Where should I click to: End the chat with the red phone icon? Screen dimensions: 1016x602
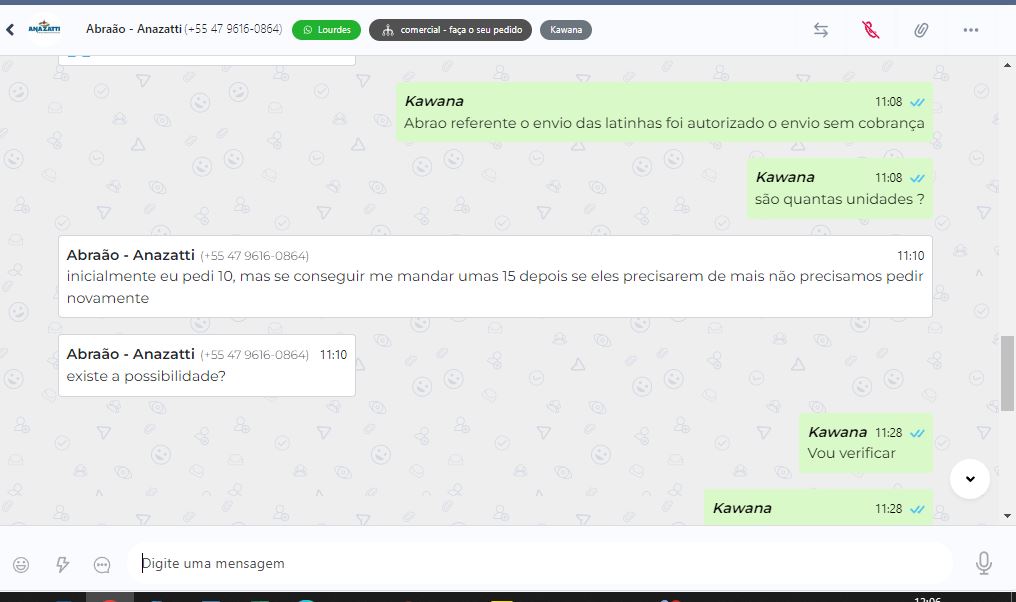click(x=871, y=30)
